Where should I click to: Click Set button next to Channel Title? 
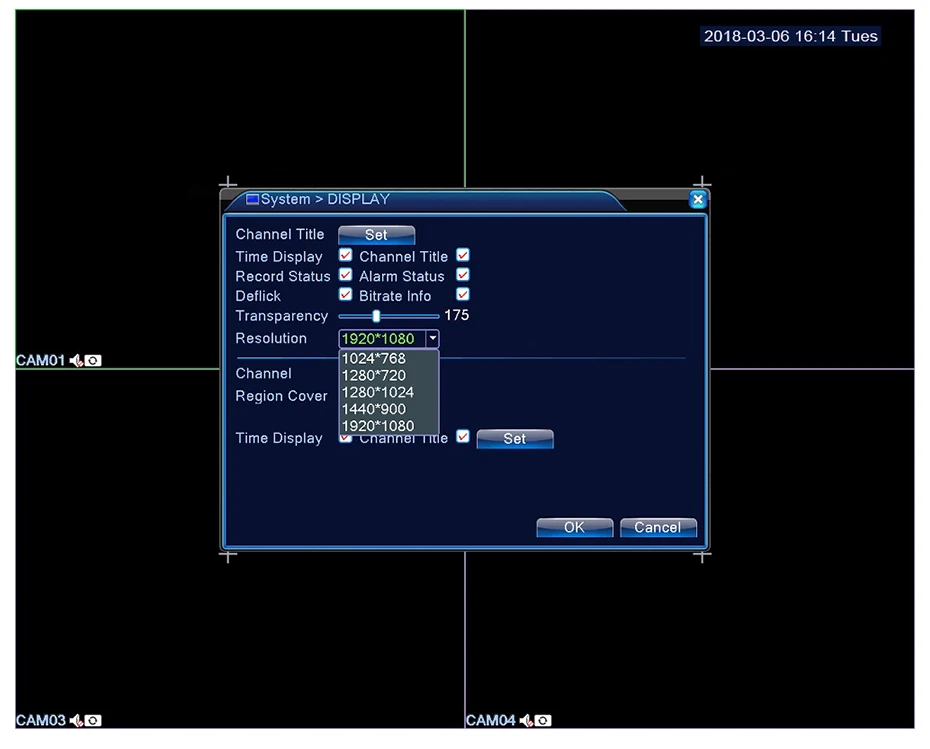click(x=376, y=235)
